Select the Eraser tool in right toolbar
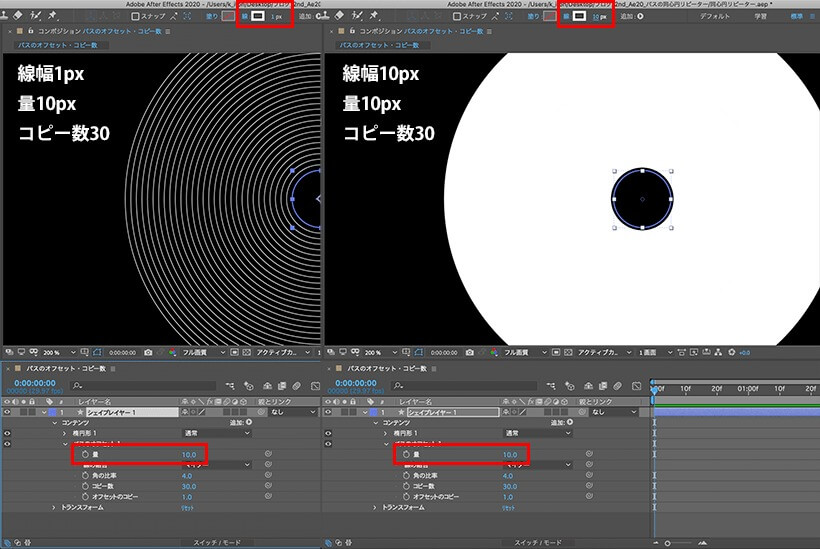820x549 pixels. [339, 16]
